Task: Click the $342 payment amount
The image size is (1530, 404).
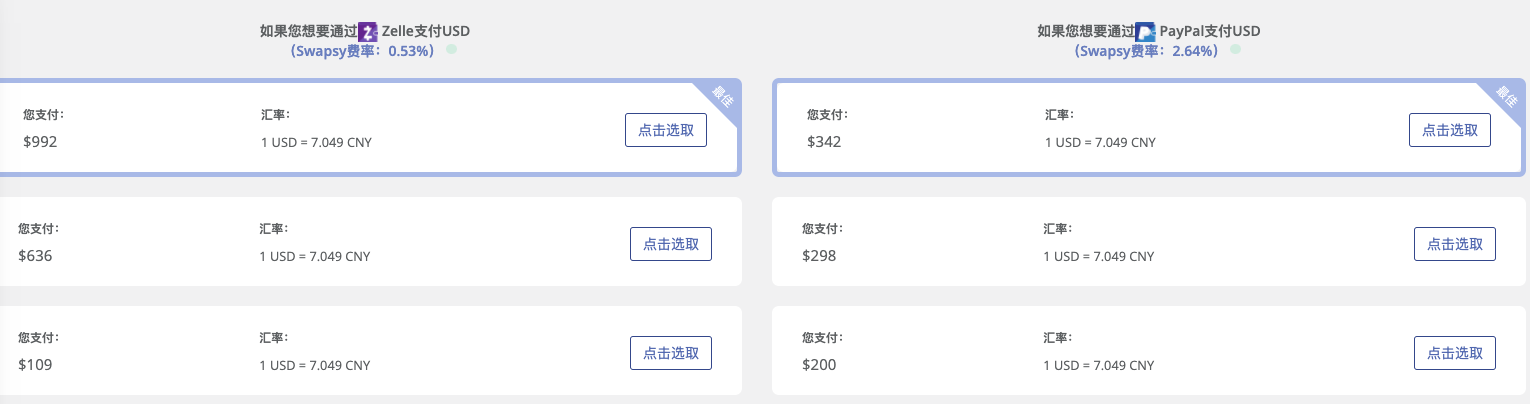Action: pos(824,142)
